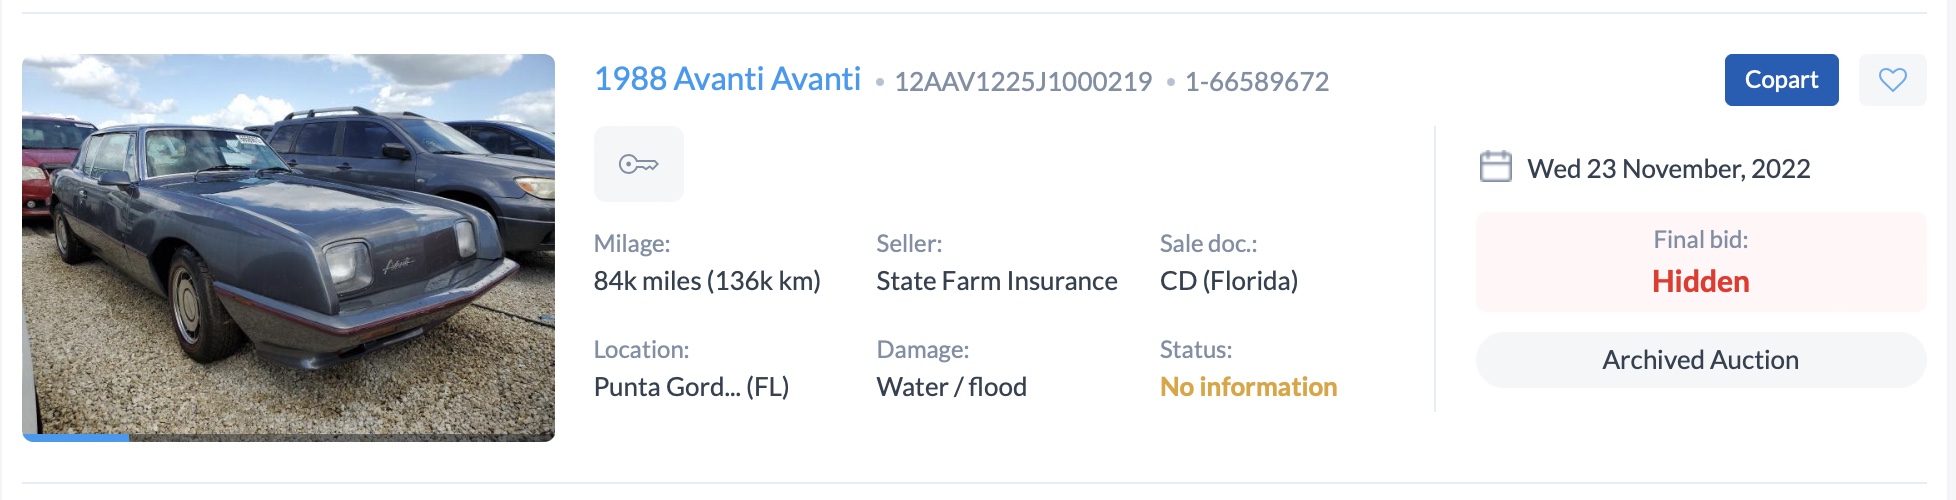Click the Punta Gord... (FL) location

click(691, 387)
